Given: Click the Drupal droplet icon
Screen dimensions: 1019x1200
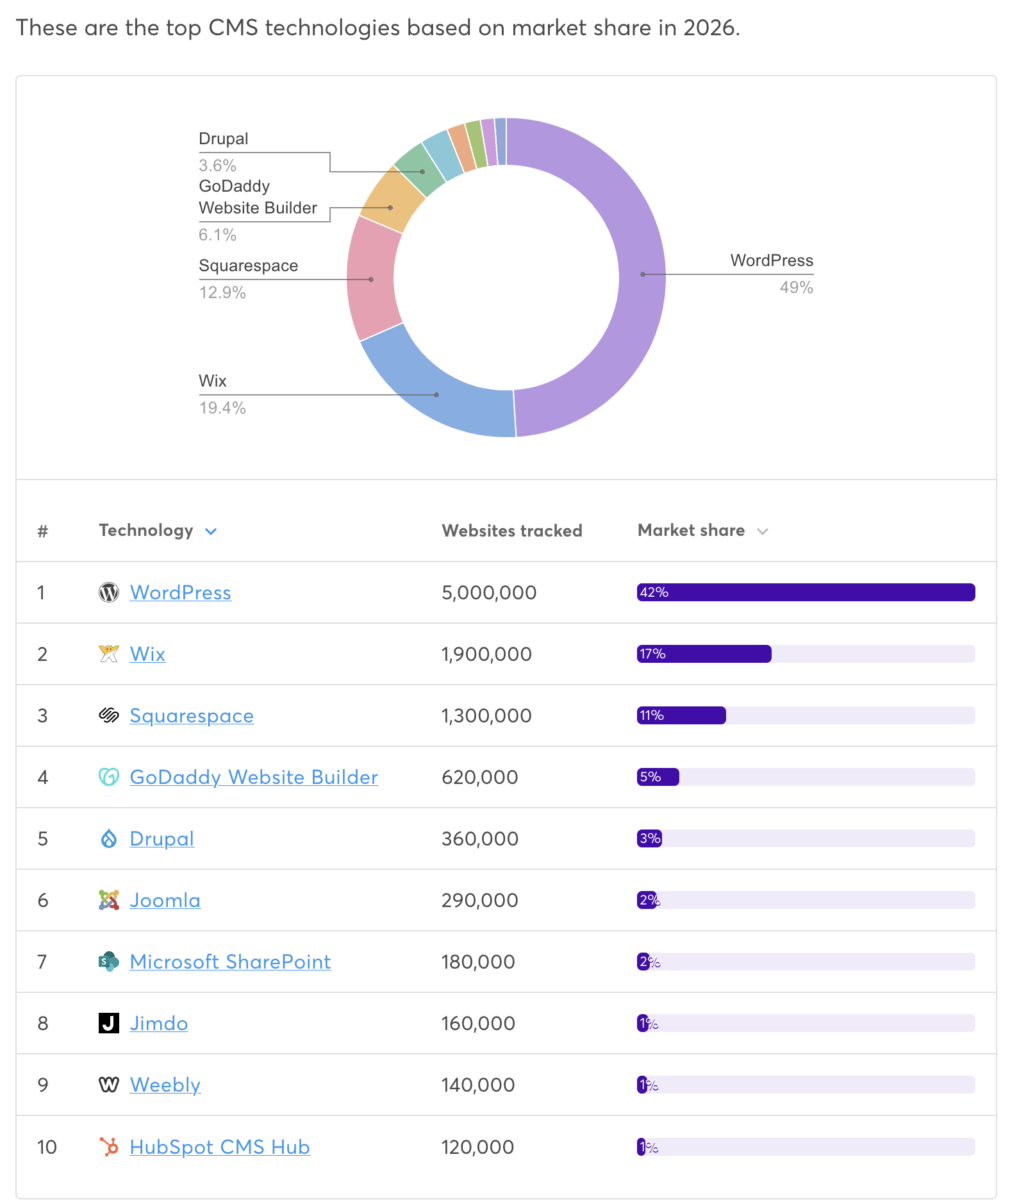Looking at the screenshot, I should click(x=109, y=838).
